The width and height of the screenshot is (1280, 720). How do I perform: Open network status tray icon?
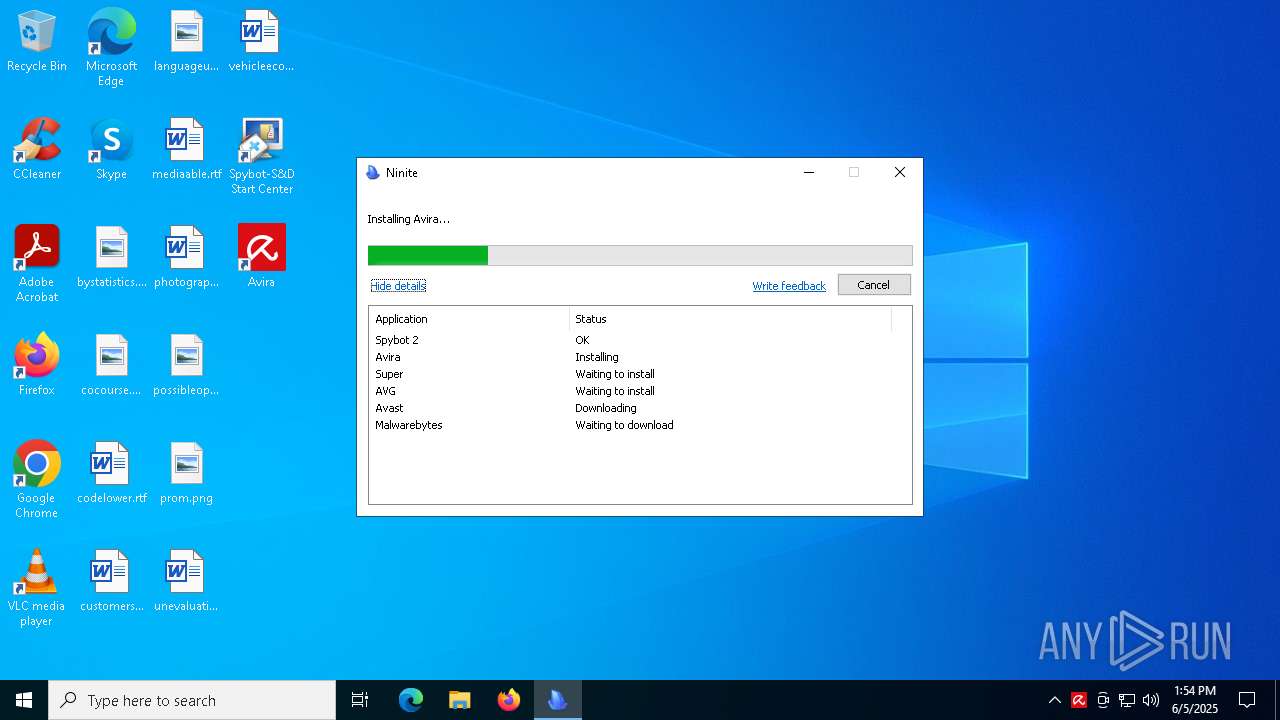pyautogui.click(x=1127, y=700)
